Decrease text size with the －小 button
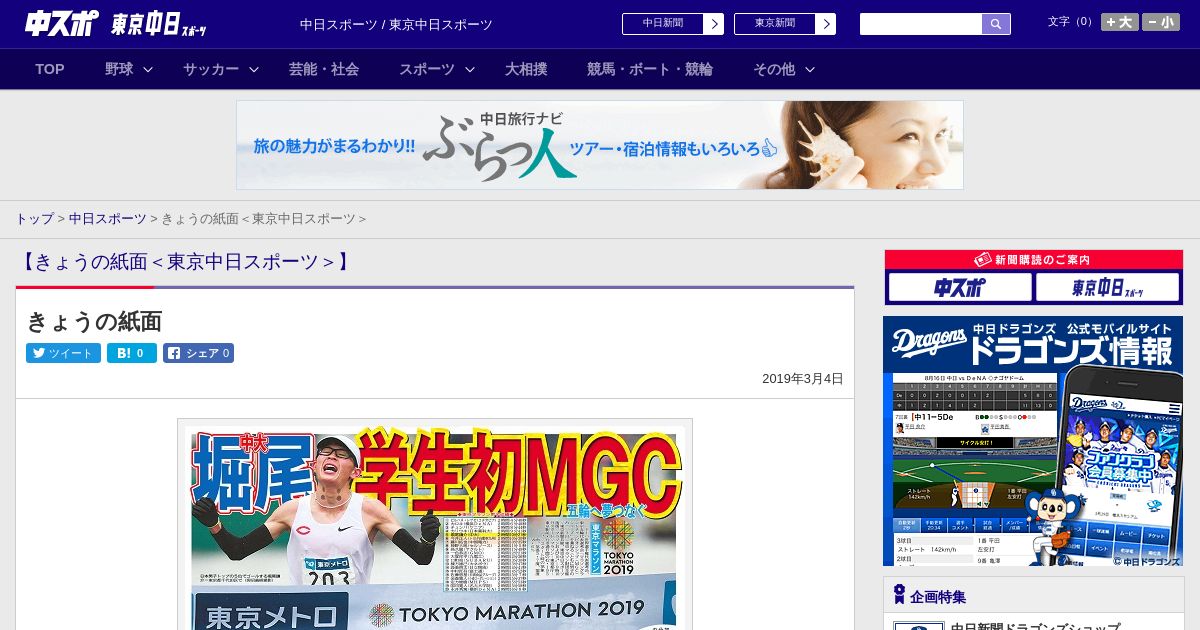 [x=1161, y=22]
